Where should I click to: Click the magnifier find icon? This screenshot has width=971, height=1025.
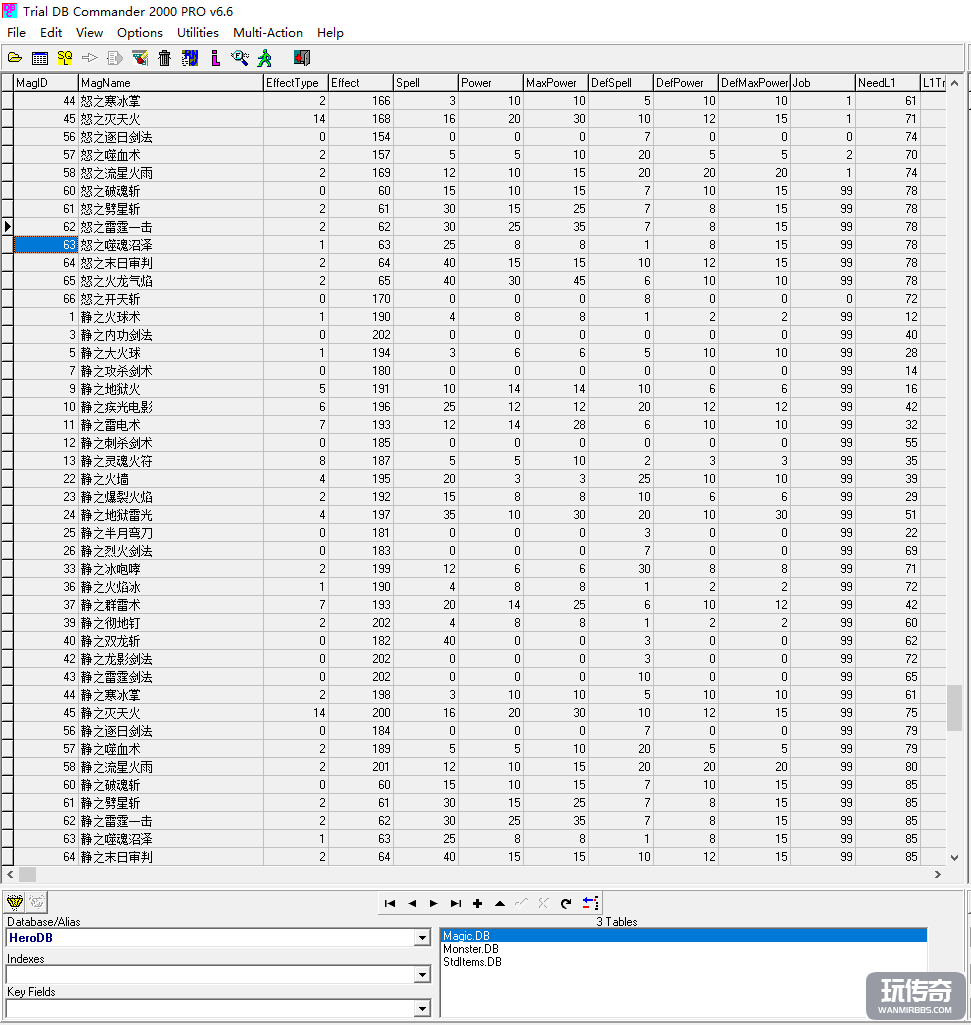240,58
